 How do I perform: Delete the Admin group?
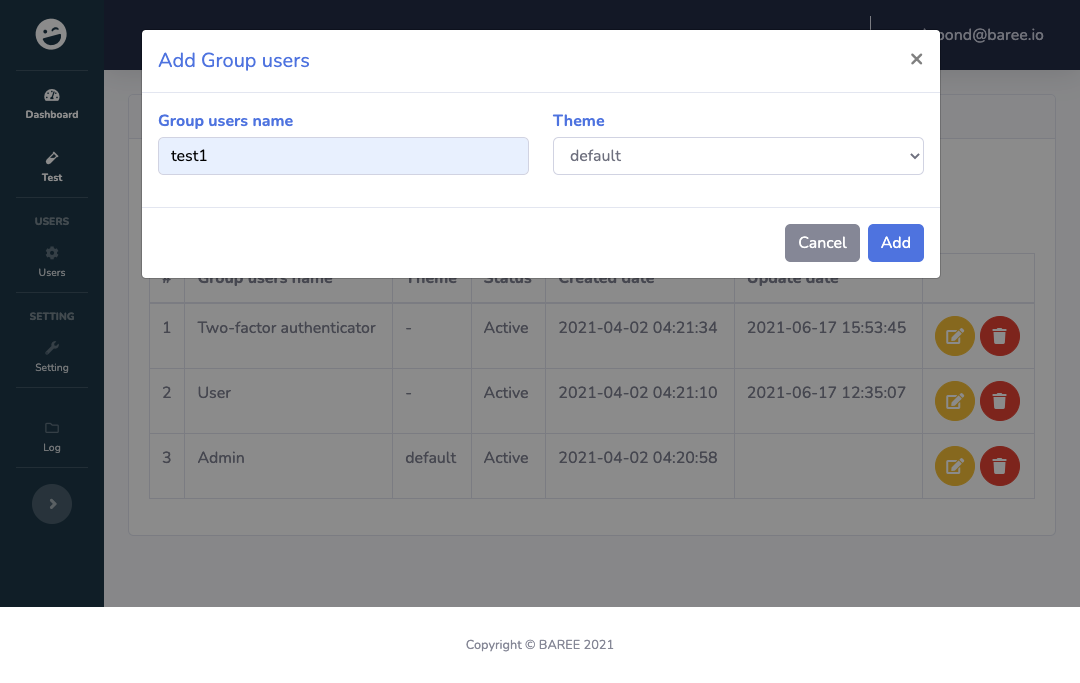tap(999, 466)
